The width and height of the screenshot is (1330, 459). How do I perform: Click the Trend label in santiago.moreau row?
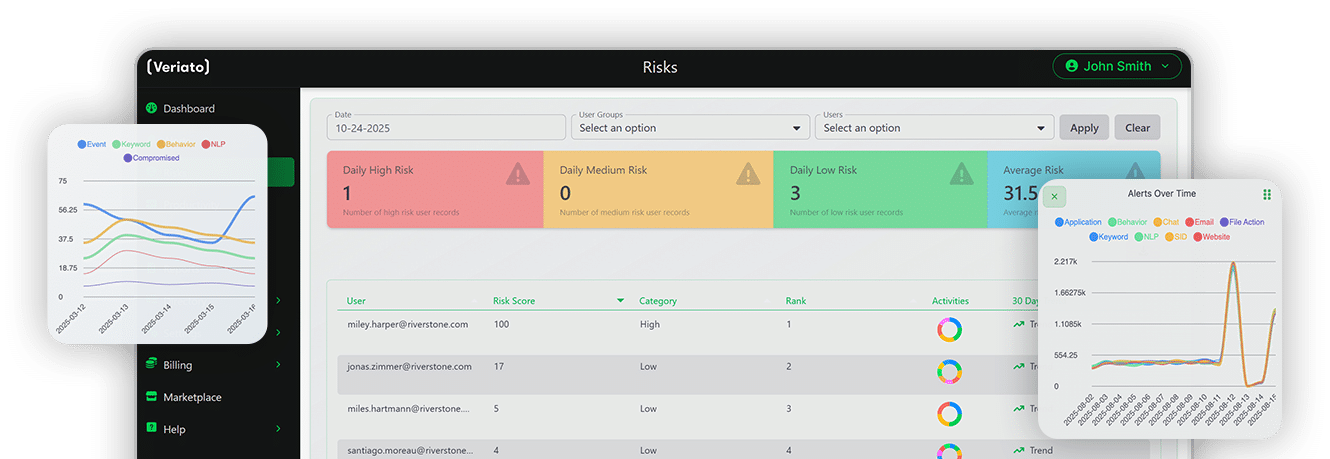pos(1041,450)
